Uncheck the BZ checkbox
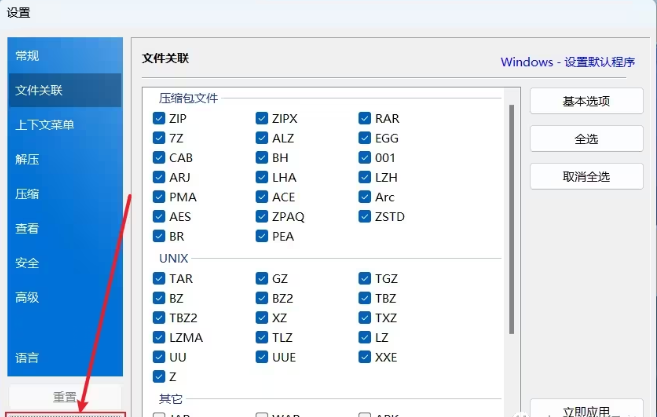 click(159, 298)
